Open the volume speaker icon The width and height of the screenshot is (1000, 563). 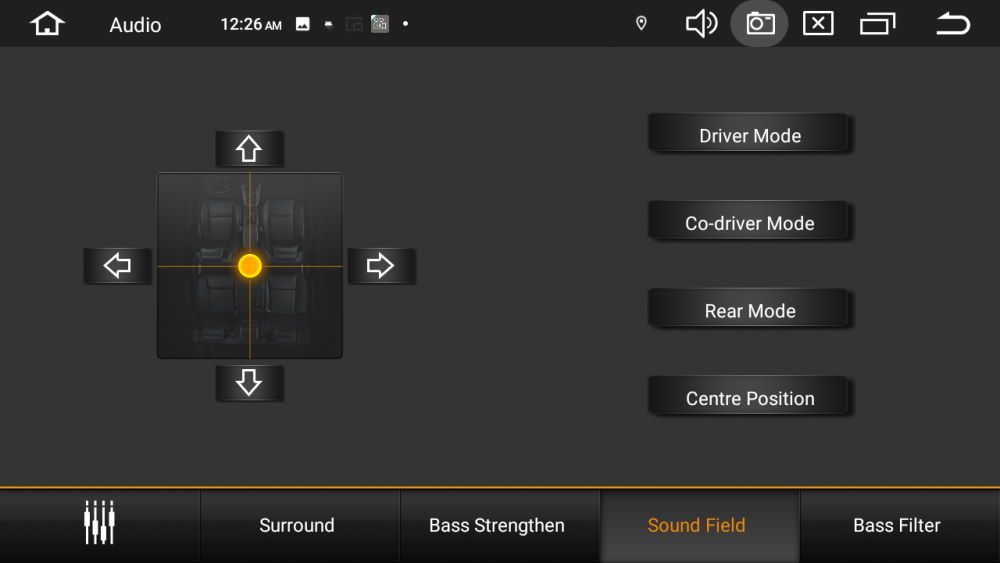(701, 24)
